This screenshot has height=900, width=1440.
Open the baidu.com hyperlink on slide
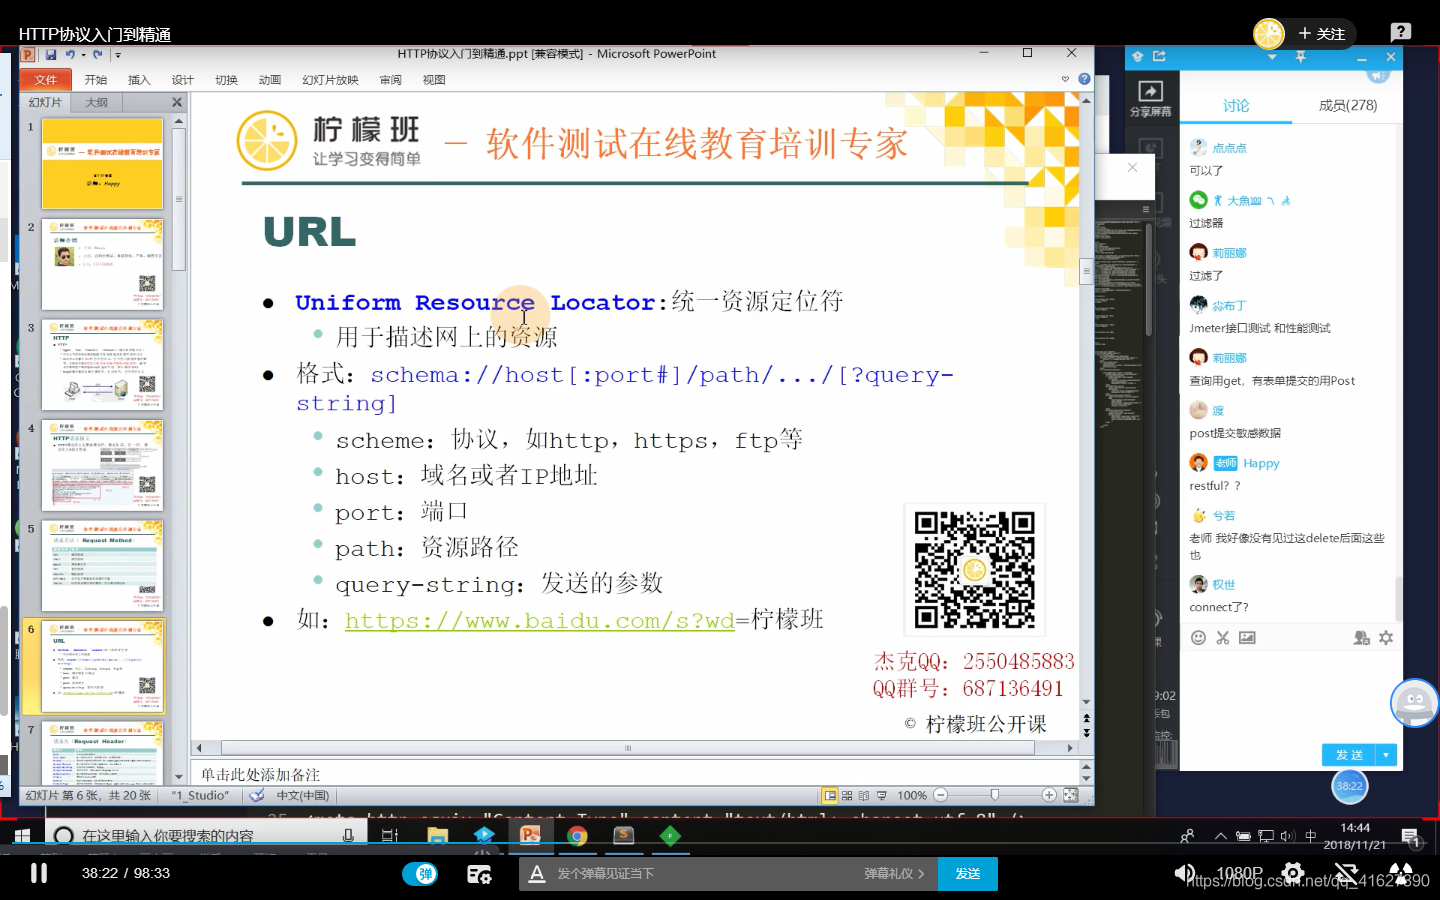point(540,620)
